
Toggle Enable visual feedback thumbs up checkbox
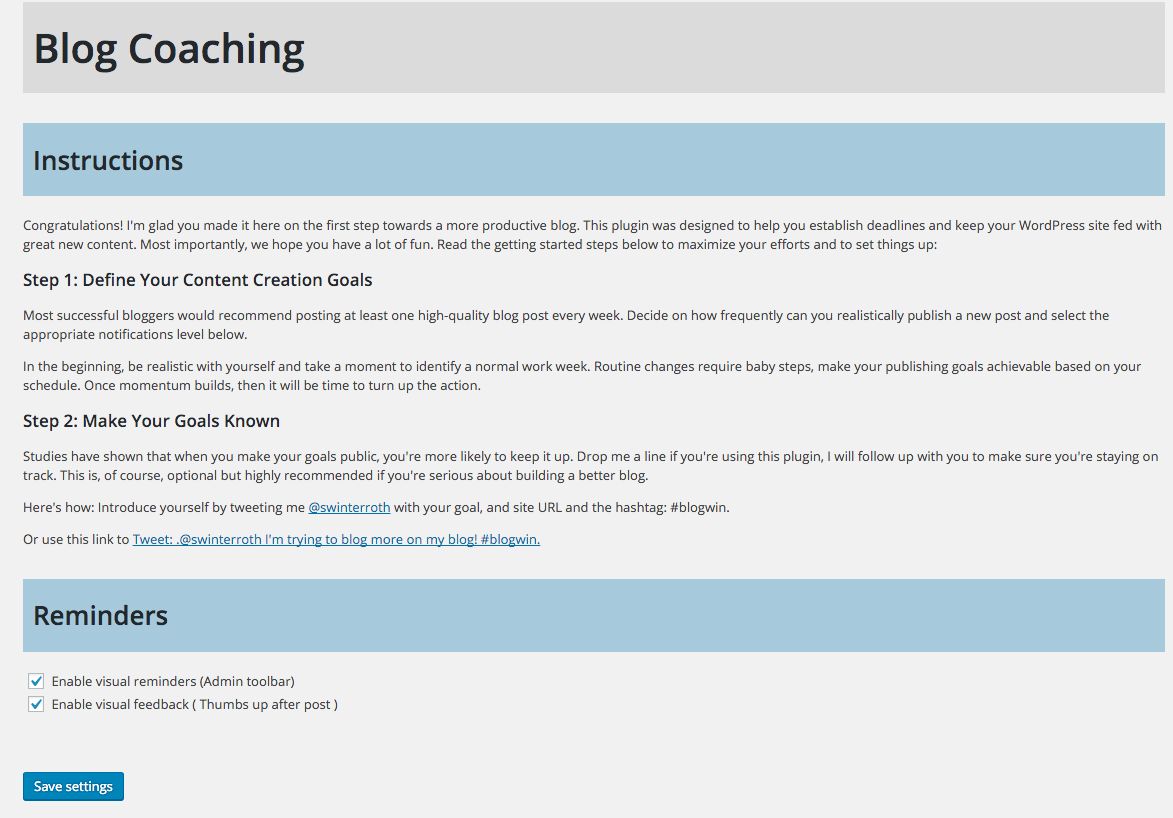36,704
